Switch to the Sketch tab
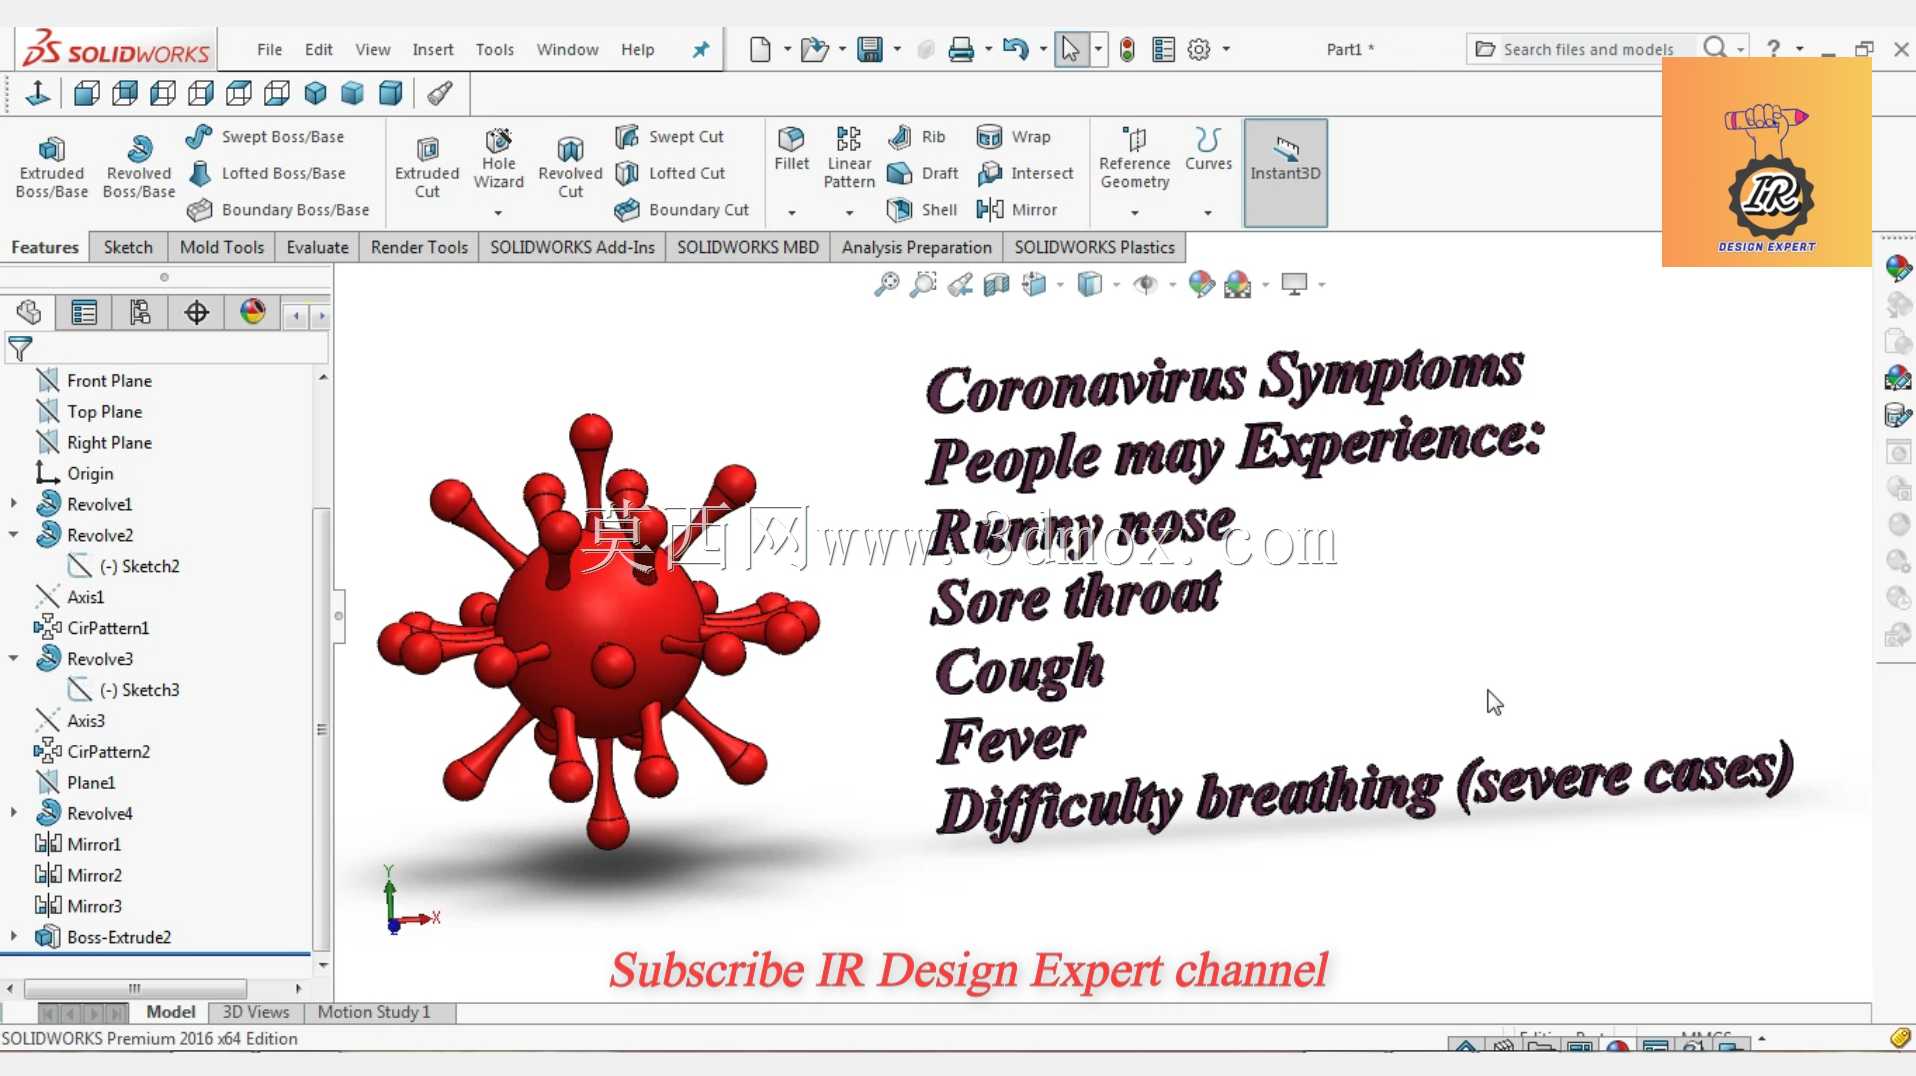Viewport: 1916px width, 1076px height. coord(128,248)
